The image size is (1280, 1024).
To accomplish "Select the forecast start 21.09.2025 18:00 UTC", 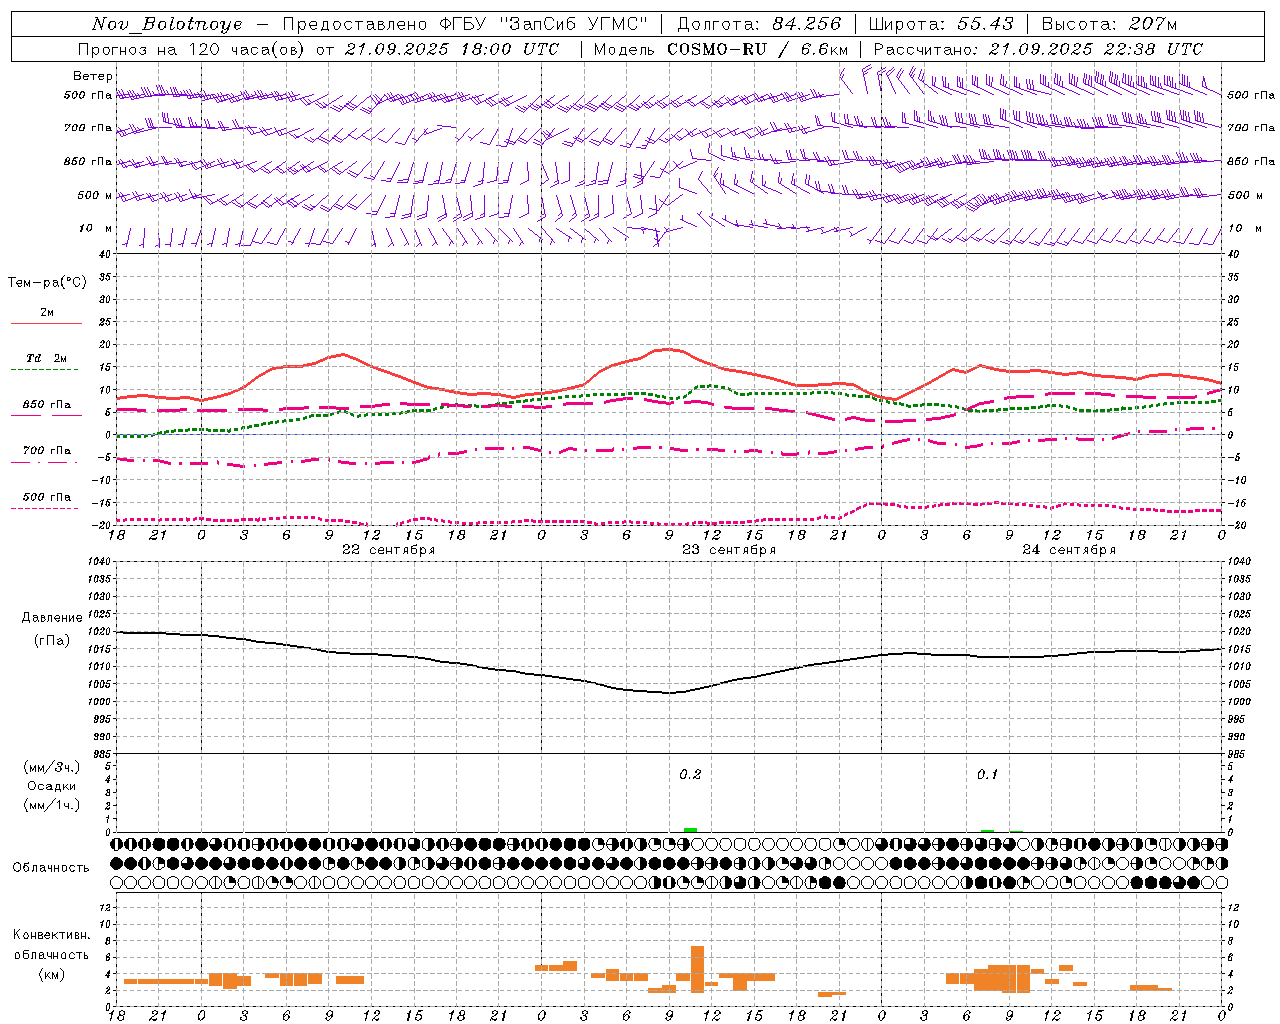I will (452, 49).
